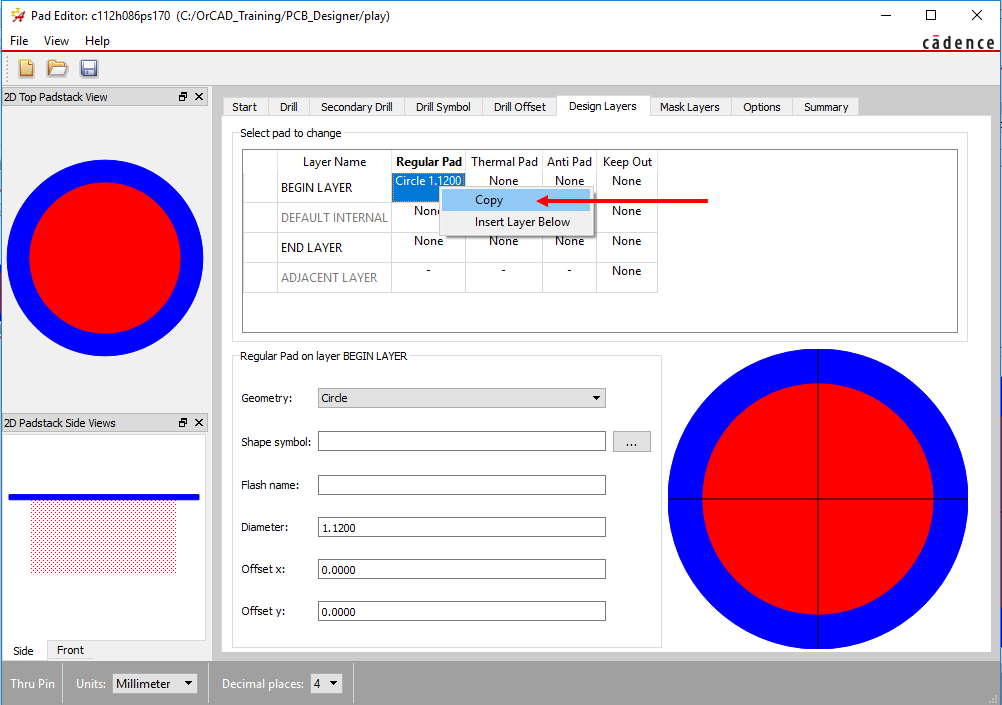1002x705 pixels.
Task: Select ADJACENT LAYER Keep Out cell
Action: [626, 277]
